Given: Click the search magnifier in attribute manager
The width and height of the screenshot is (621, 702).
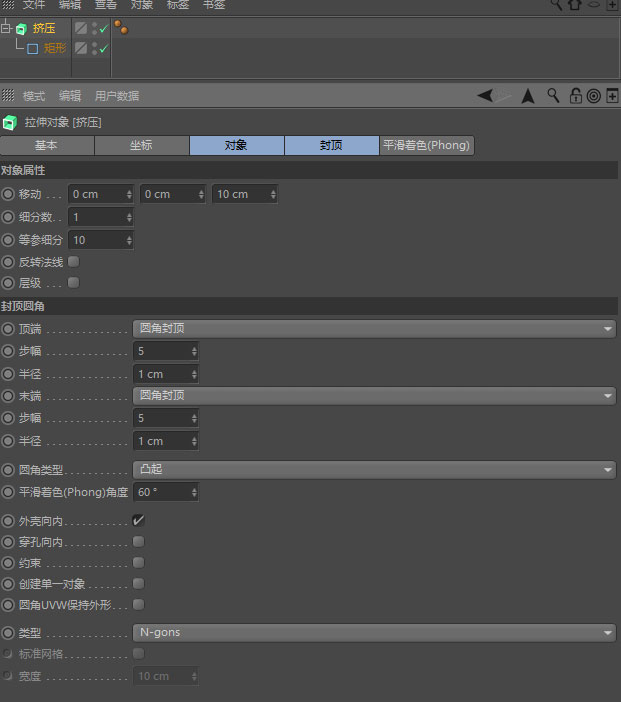Looking at the screenshot, I should pos(553,95).
